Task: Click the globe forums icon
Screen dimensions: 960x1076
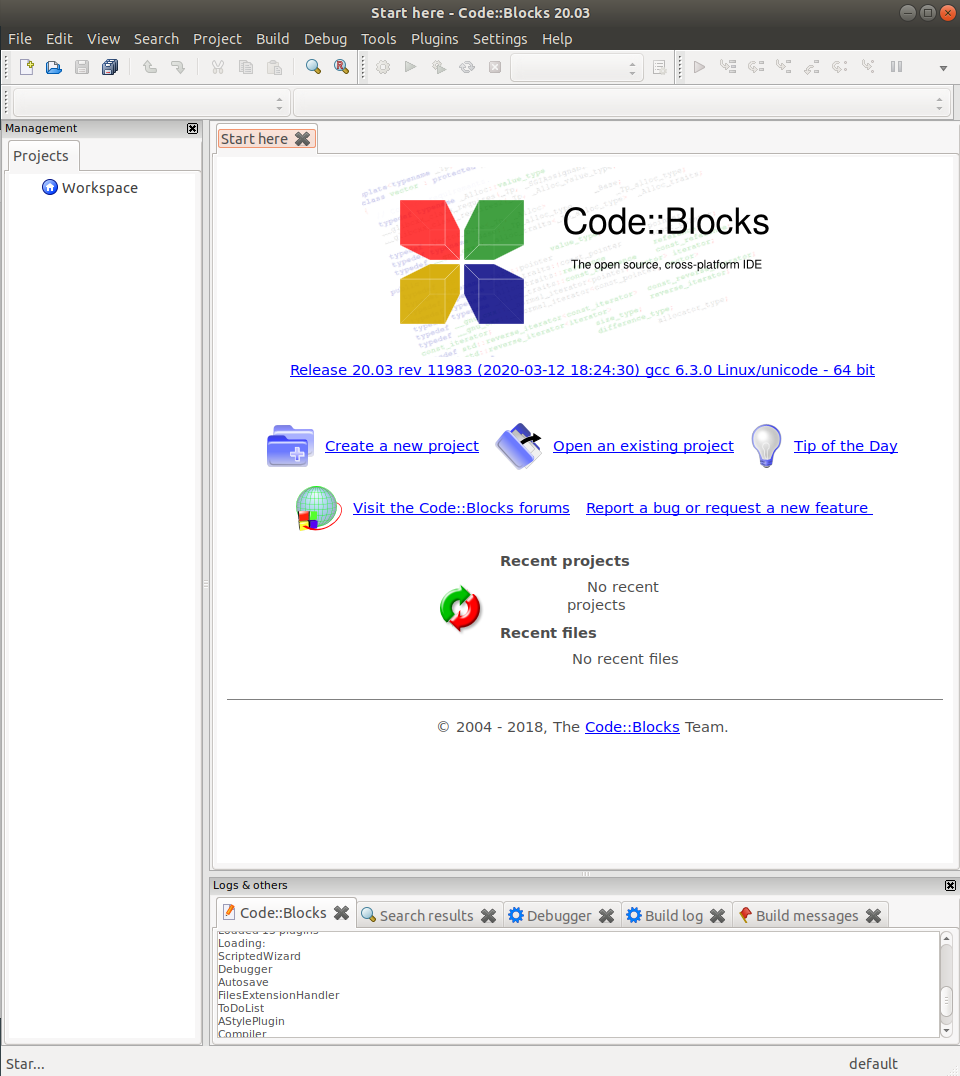Action: (x=318, y=508)
